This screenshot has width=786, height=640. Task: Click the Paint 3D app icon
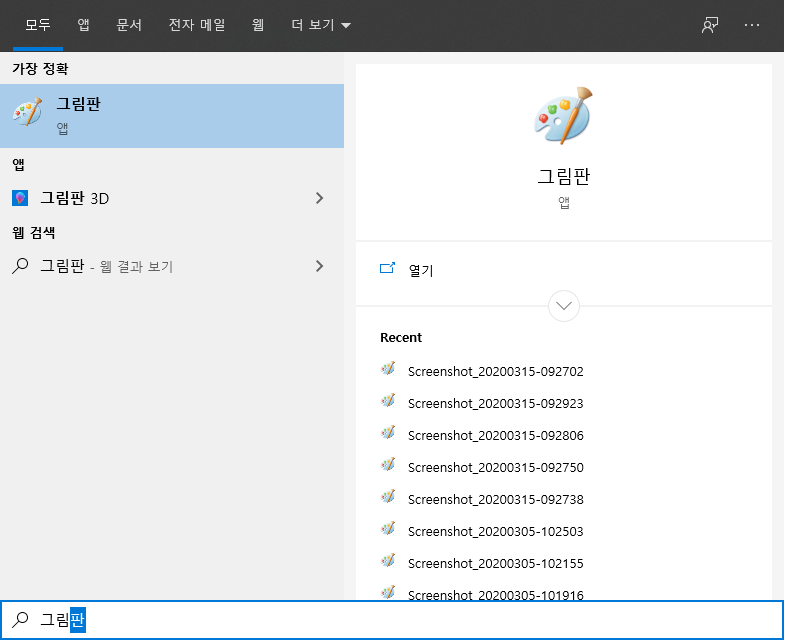(x=20, y=198)
